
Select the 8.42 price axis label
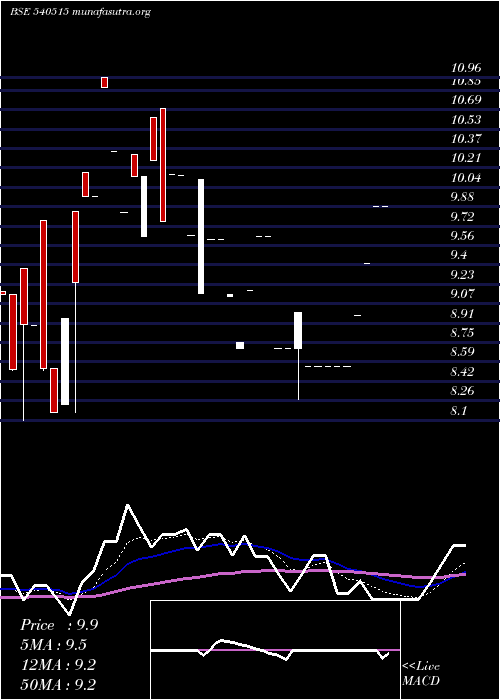462,372
